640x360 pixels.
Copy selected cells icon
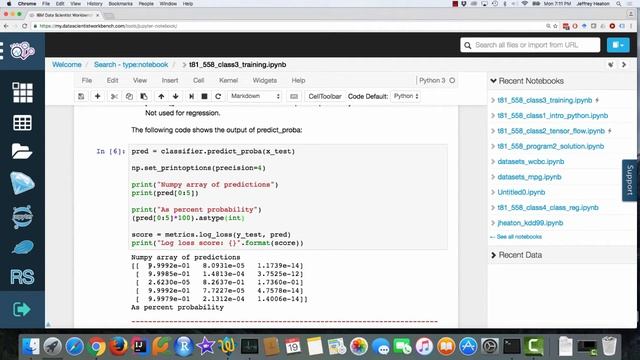[129, 96]
